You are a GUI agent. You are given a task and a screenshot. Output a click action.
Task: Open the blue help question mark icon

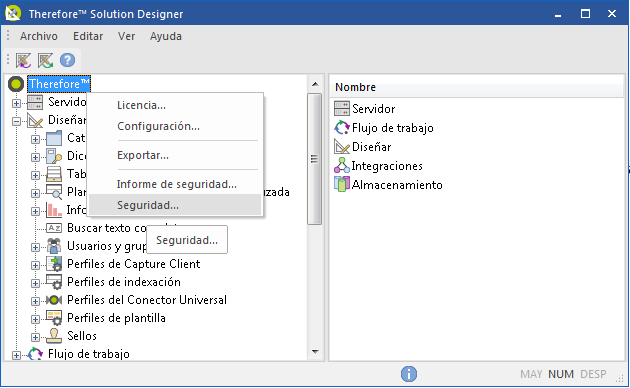pyautogui.click(x=68, y=60)
